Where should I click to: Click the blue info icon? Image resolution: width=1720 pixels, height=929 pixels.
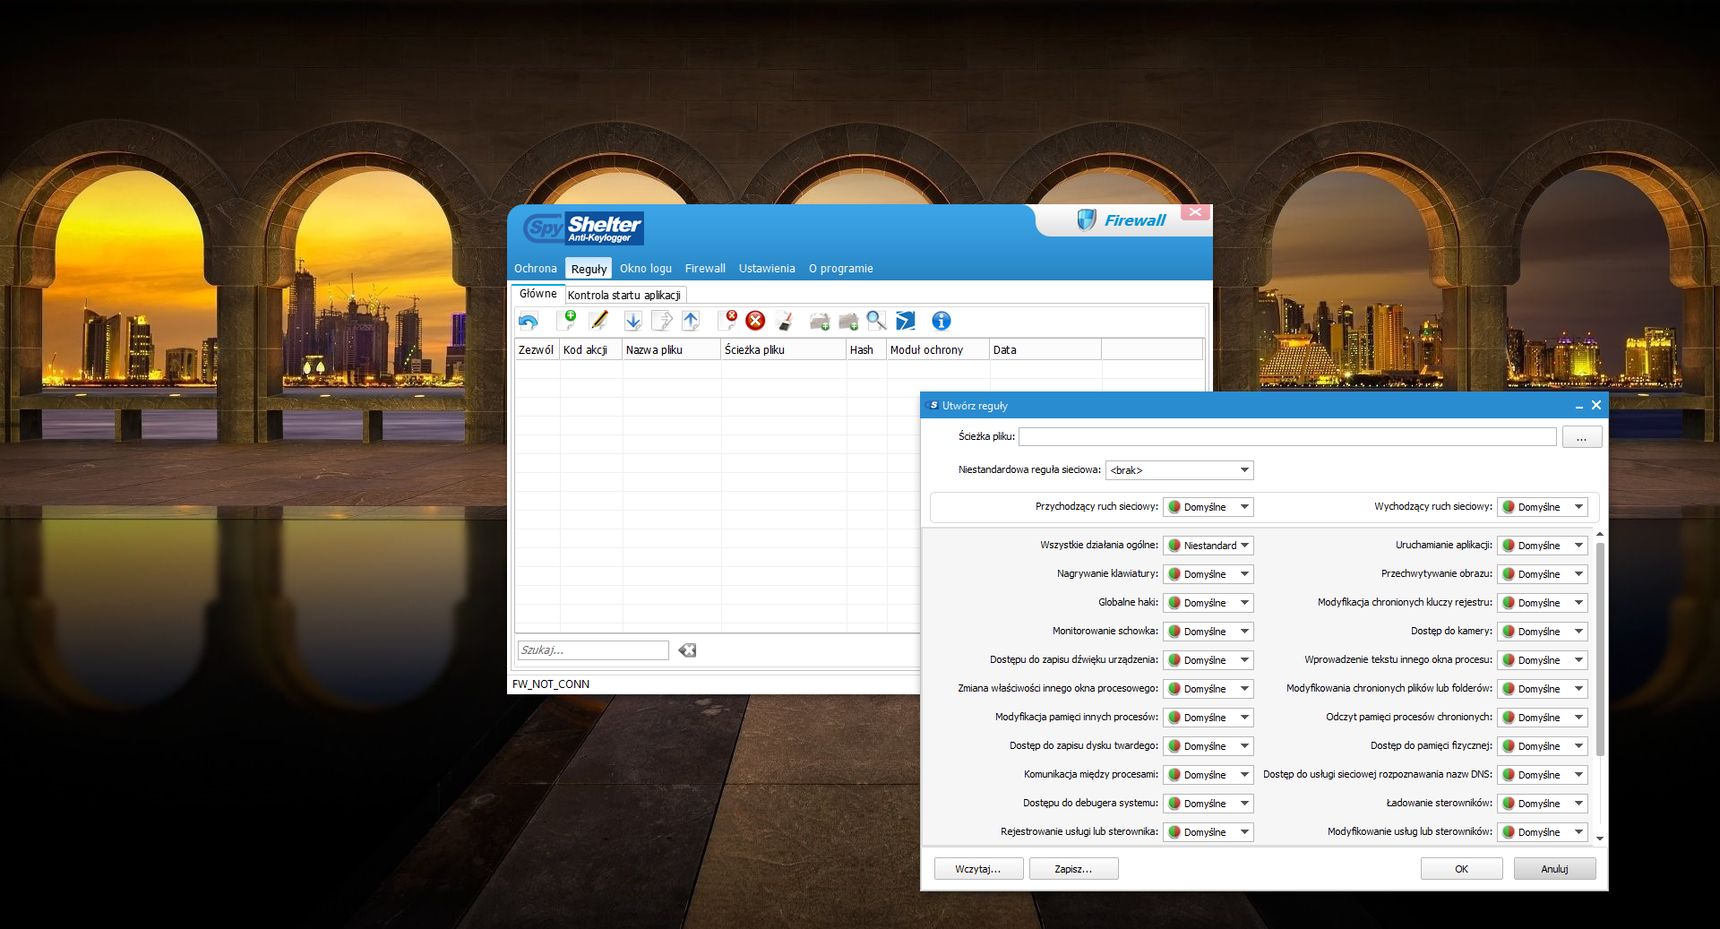(941, 320)
